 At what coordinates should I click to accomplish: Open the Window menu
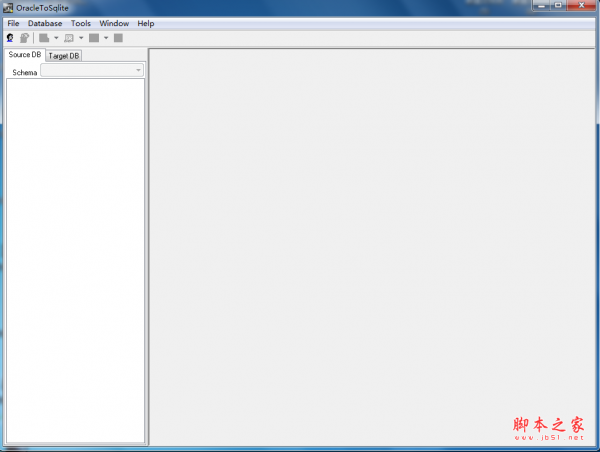pos(114,23)
